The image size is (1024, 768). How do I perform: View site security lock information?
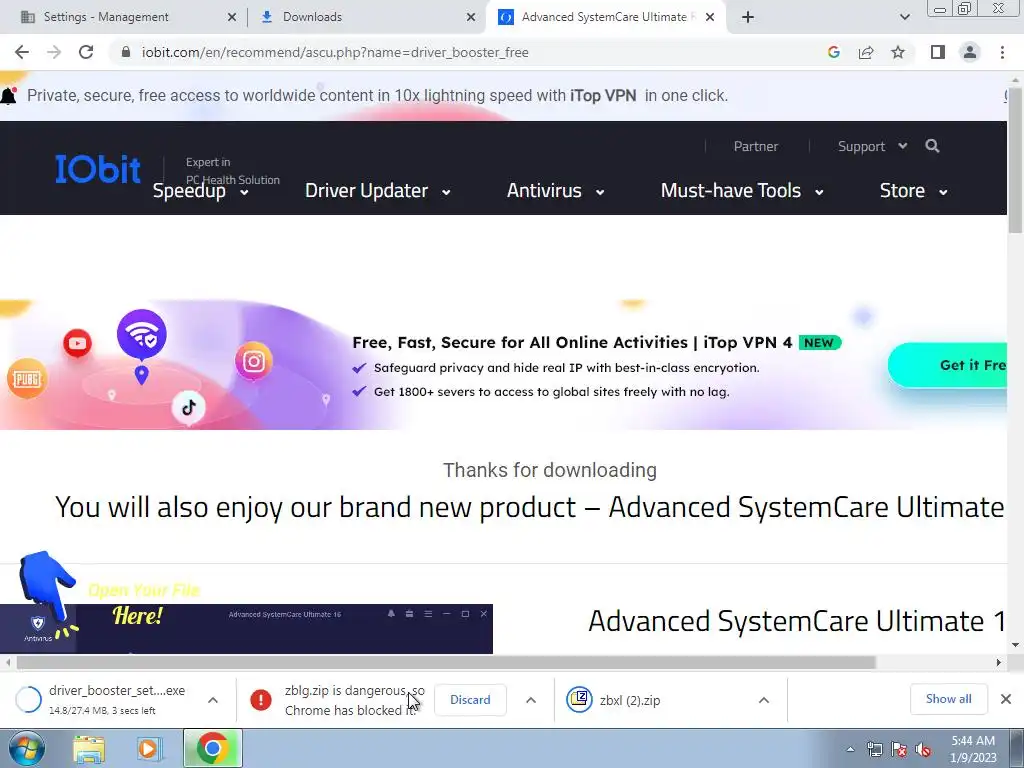point(126,52)
